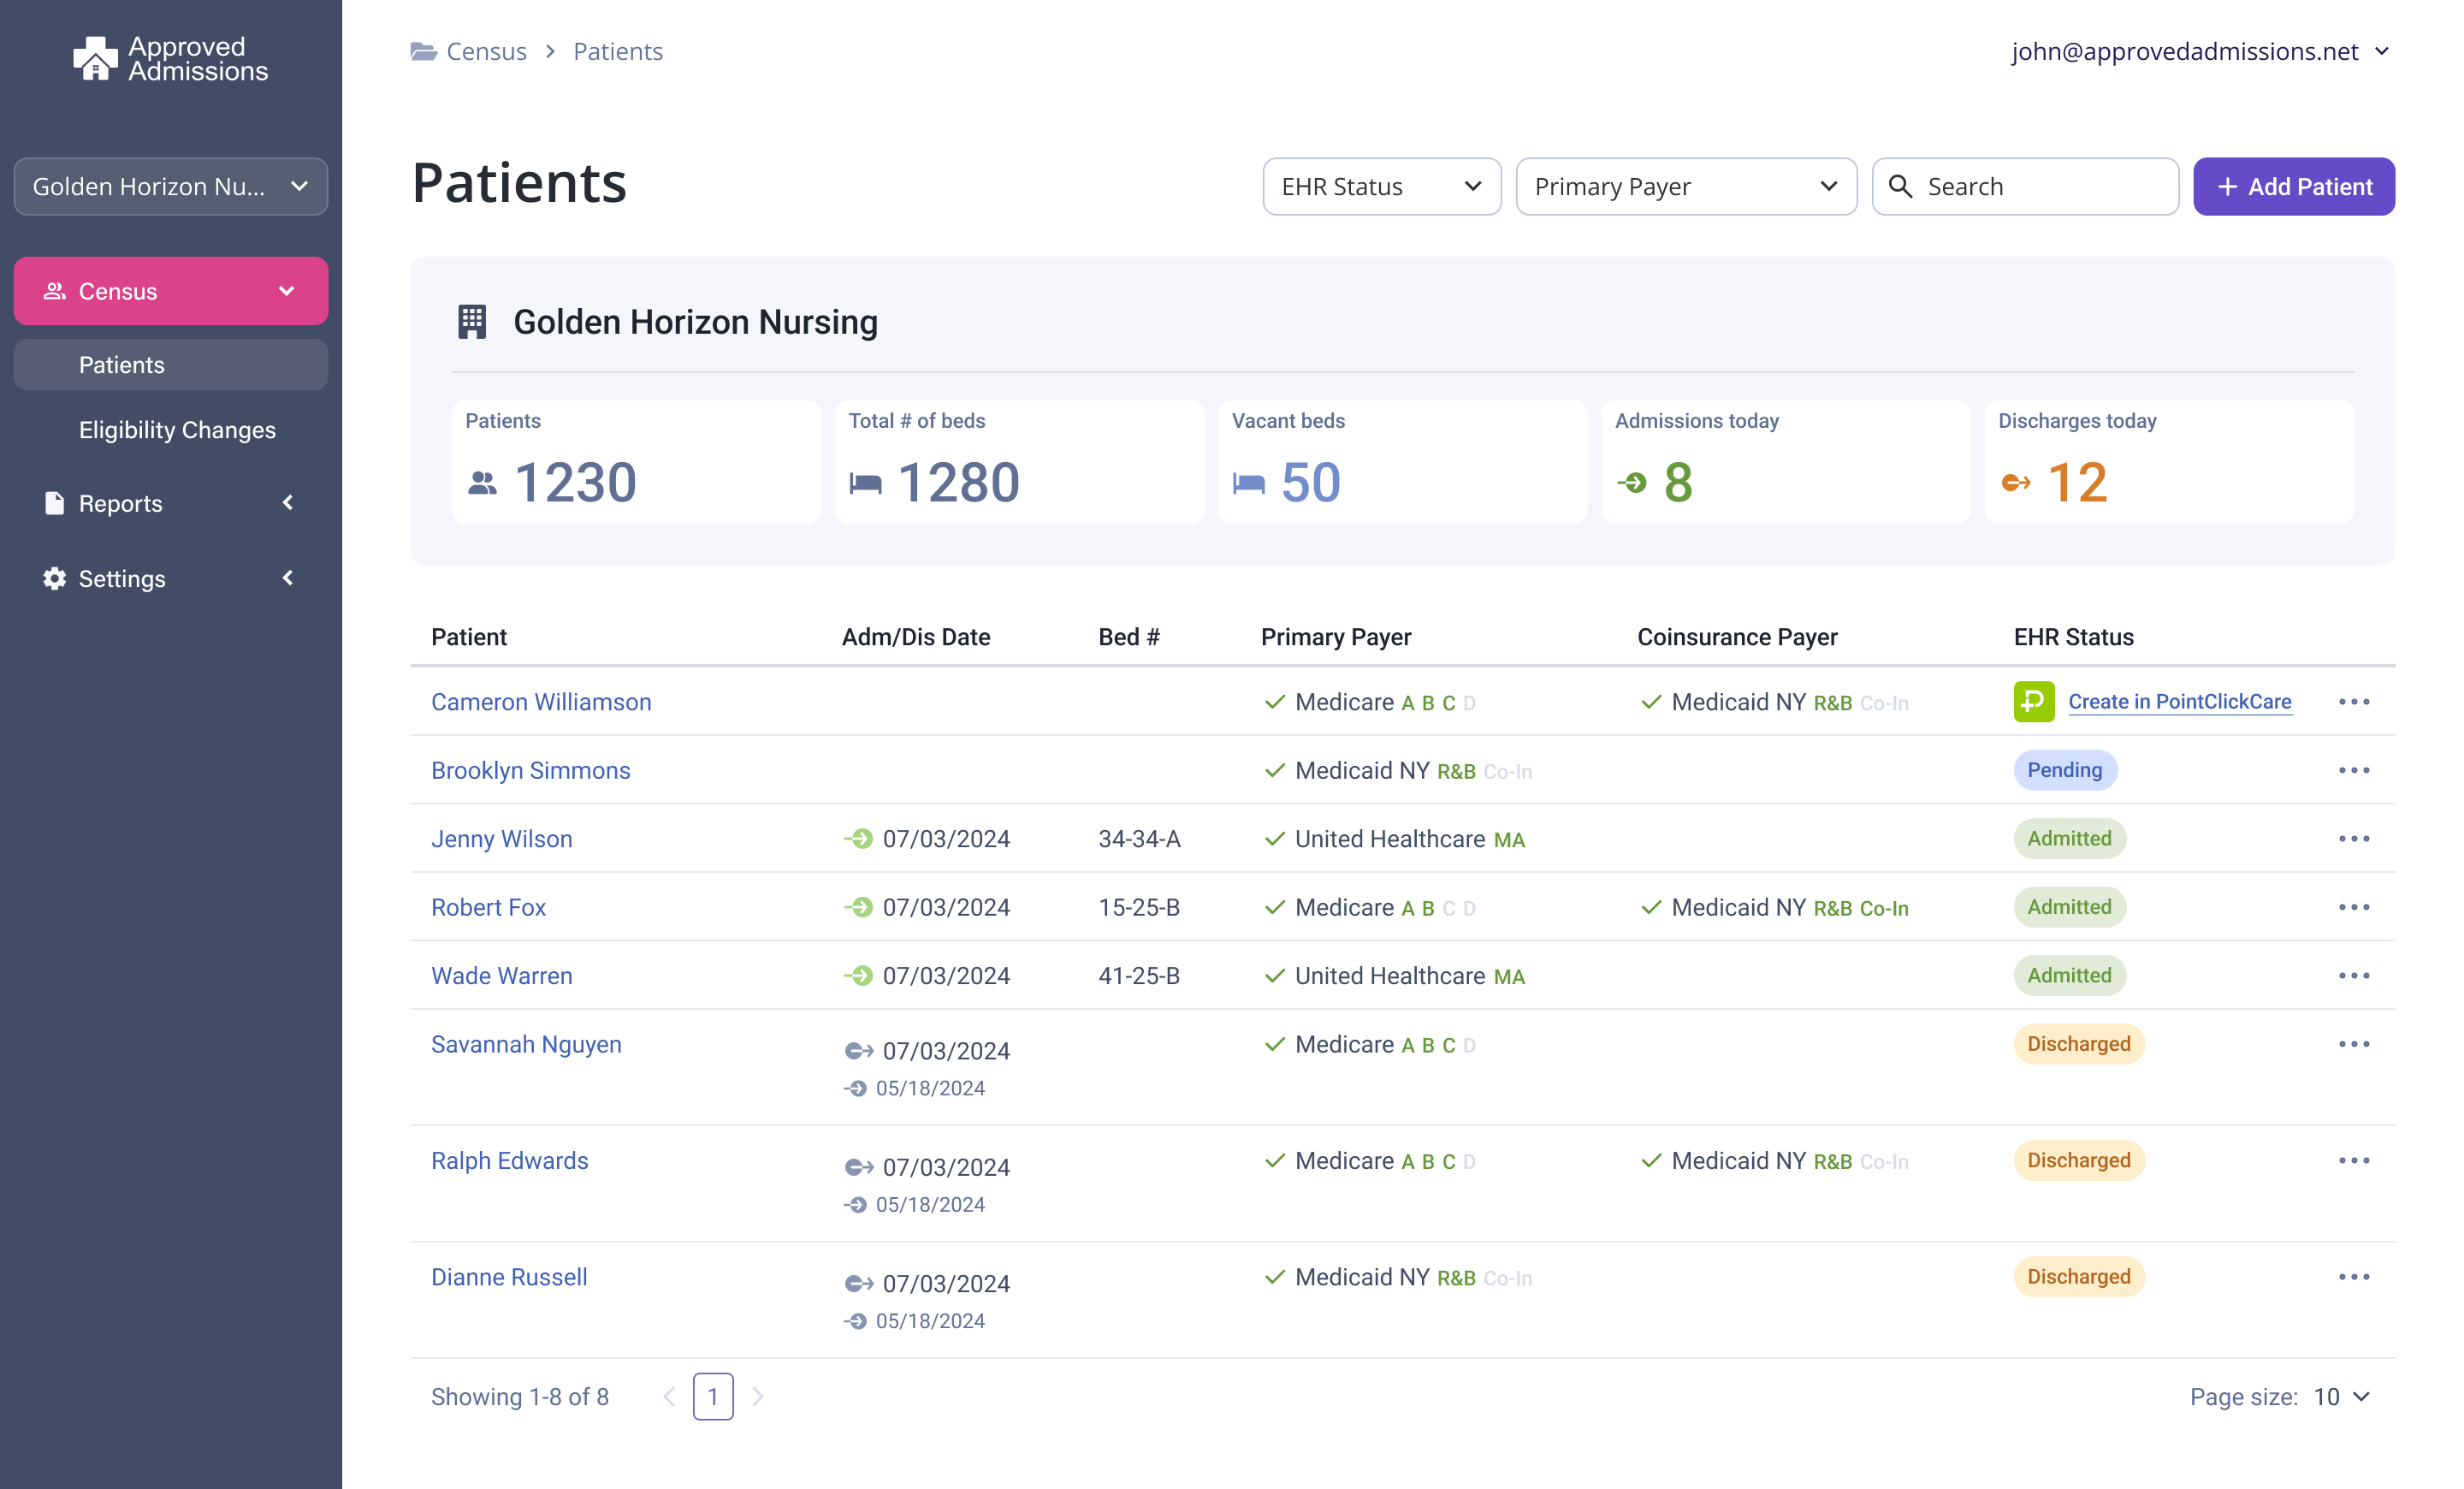Click the admission arrow icon in Jenny Wilson row

pyautogui.click(x=858, y=838)
